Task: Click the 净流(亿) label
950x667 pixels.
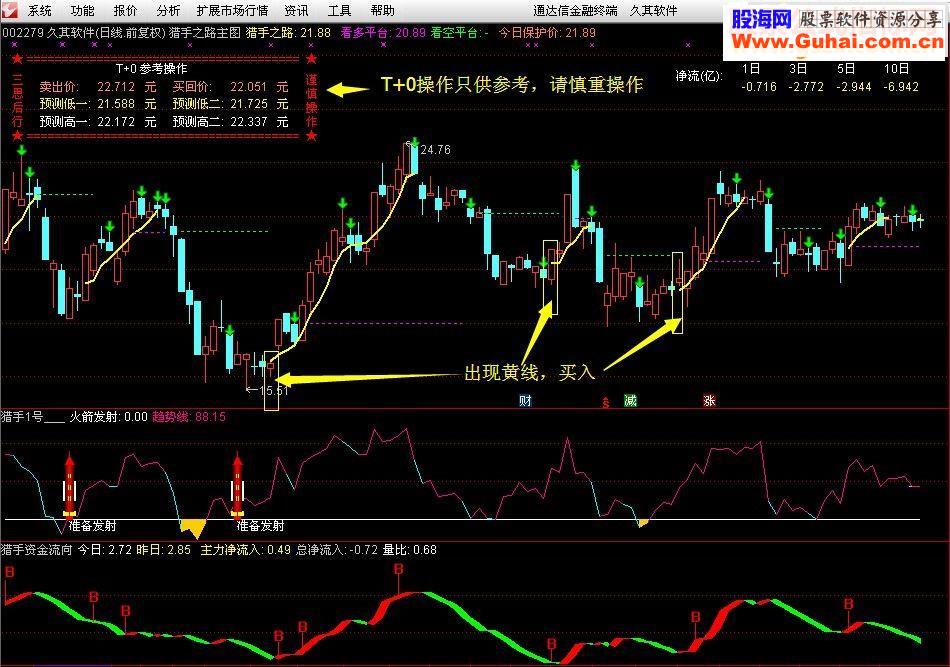Action: [699, 76]
